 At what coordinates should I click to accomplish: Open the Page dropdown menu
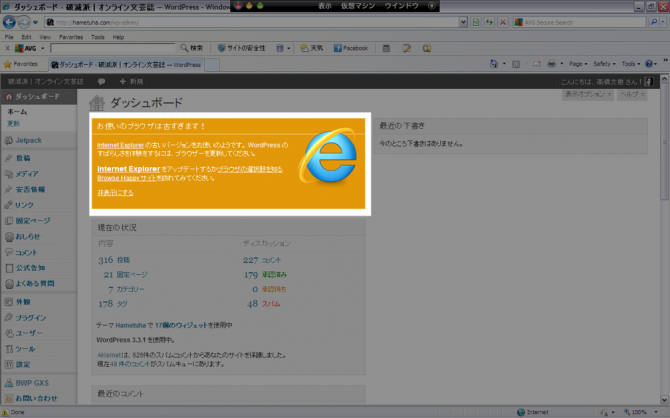coord(578,64)
